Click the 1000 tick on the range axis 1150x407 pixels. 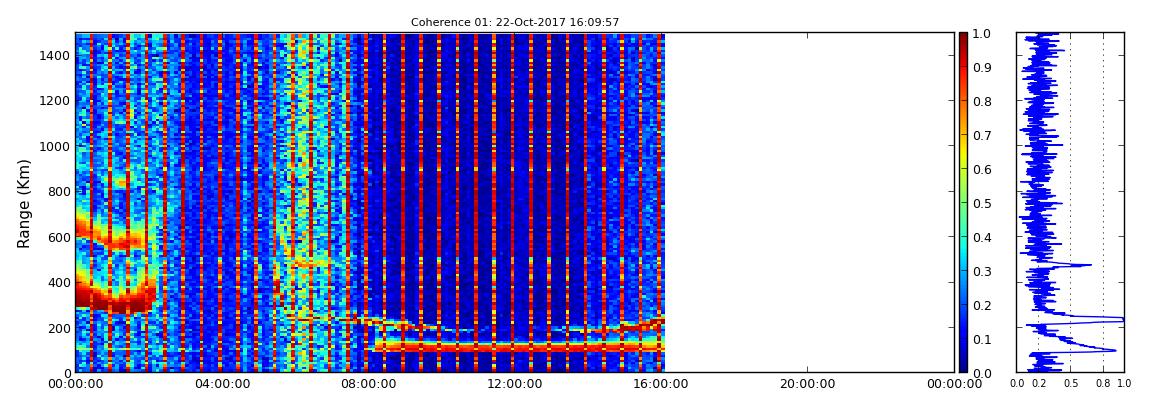pos(54,146)
